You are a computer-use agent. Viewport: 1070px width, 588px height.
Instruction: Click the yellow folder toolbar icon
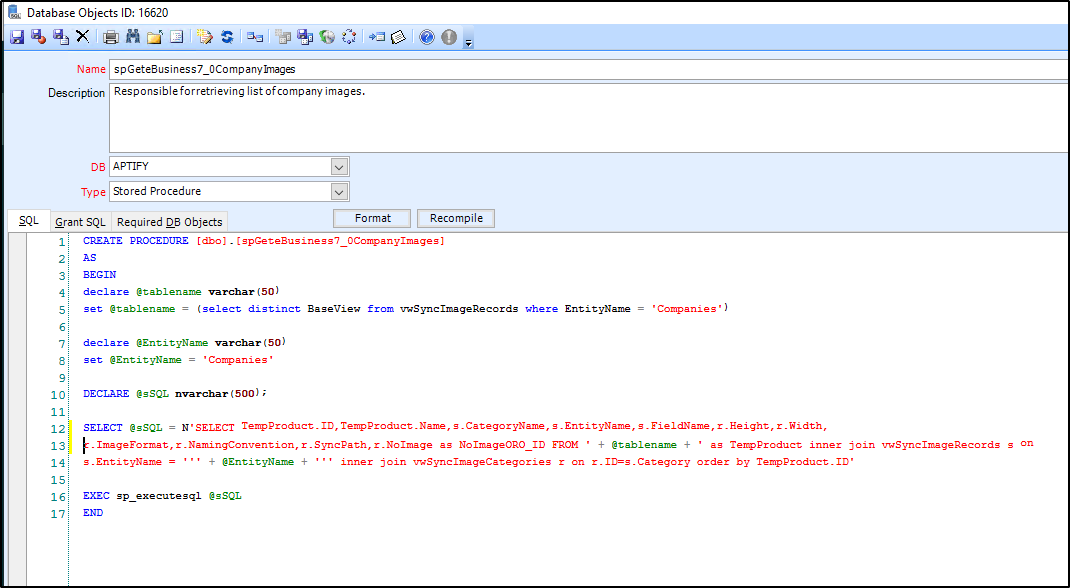(x=154, y=37)
